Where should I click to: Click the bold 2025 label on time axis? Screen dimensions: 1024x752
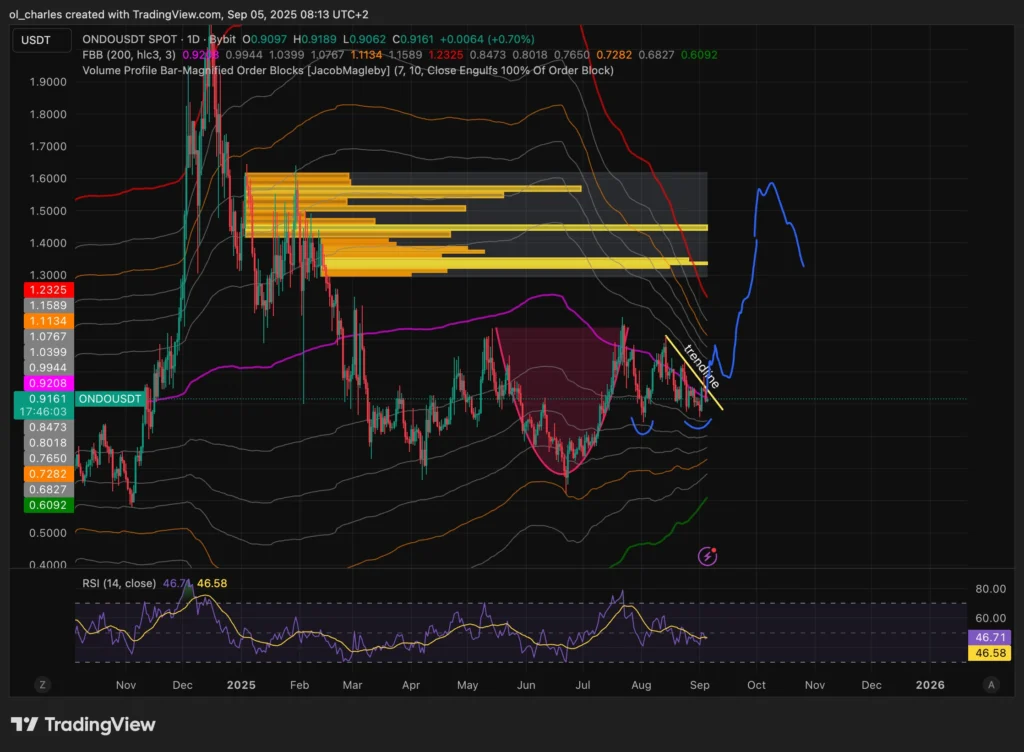pos(243,685)
